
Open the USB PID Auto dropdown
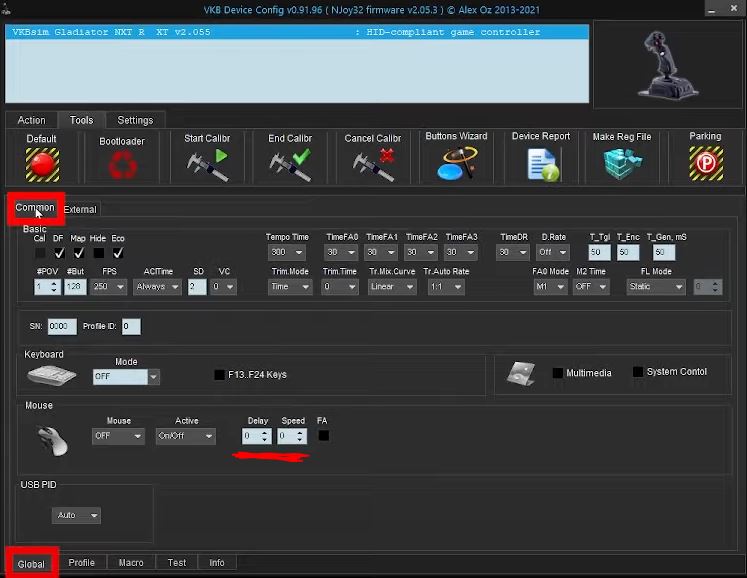pos(76,515)
